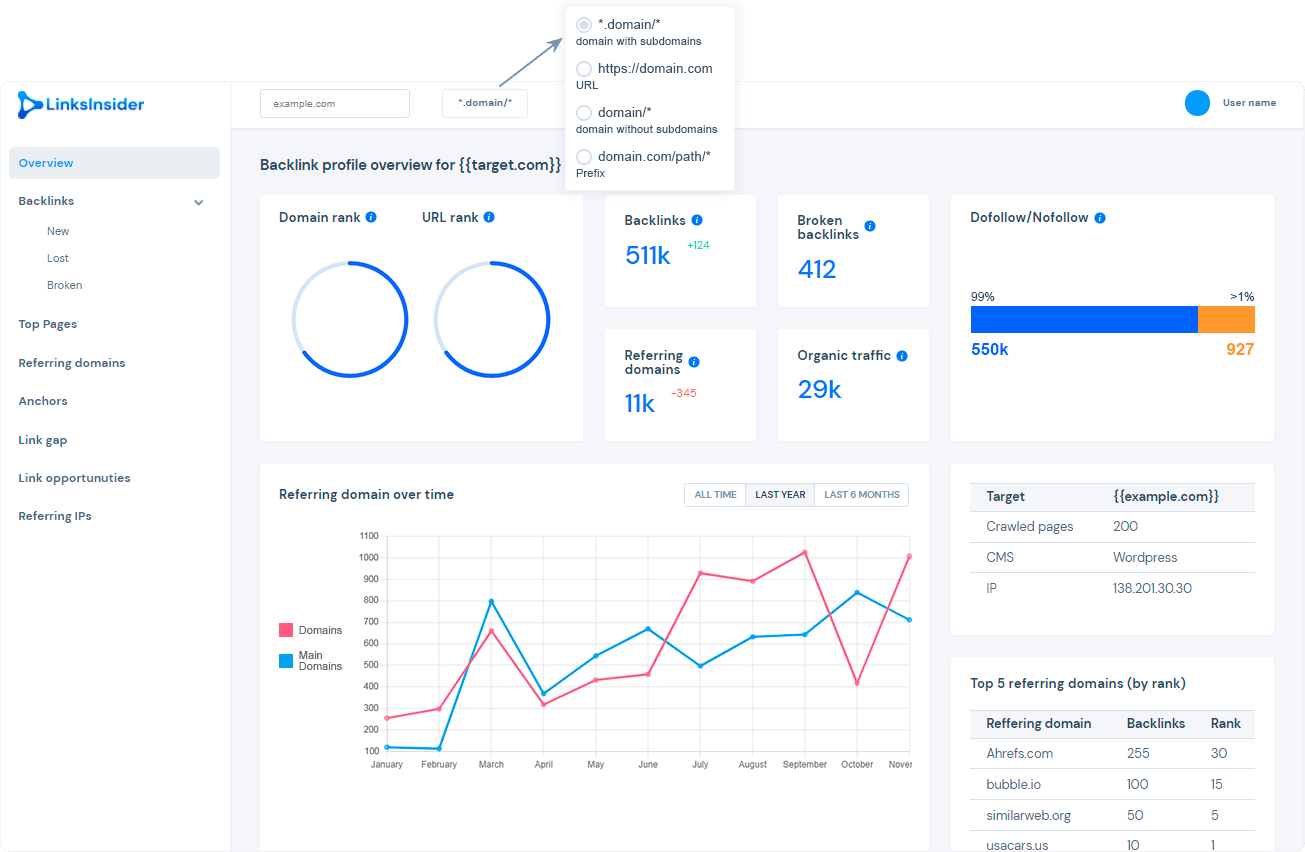Click the +124 backlinks change indicator

698,245
